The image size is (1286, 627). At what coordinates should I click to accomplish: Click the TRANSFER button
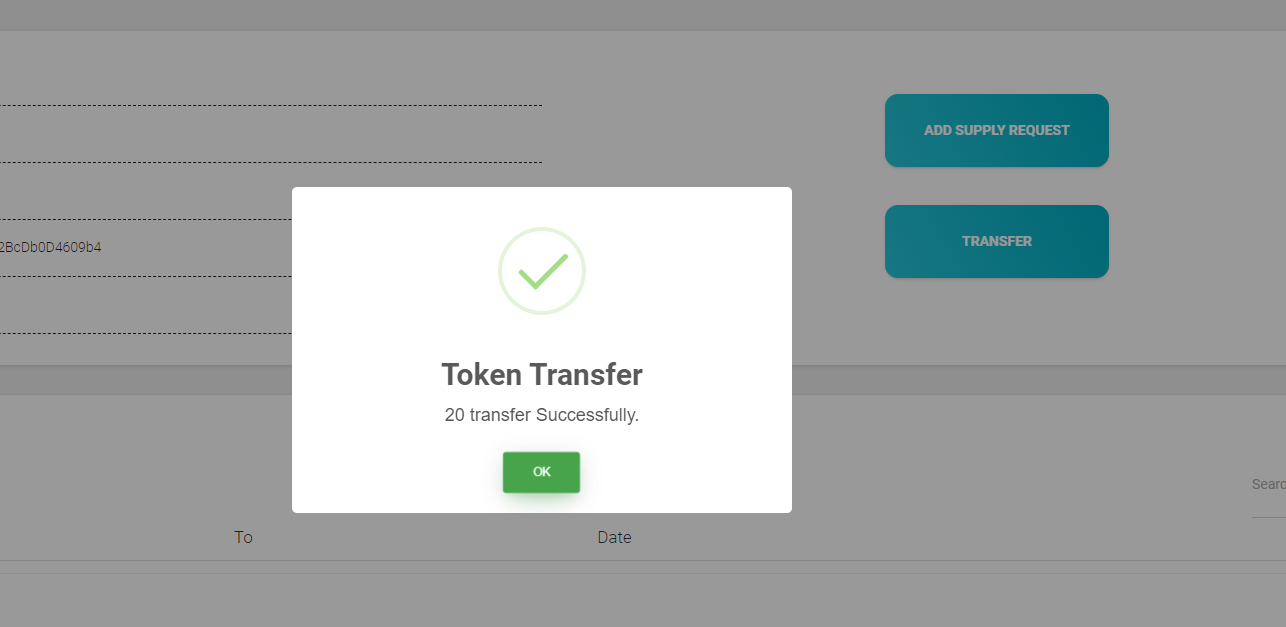click(996, 241)
